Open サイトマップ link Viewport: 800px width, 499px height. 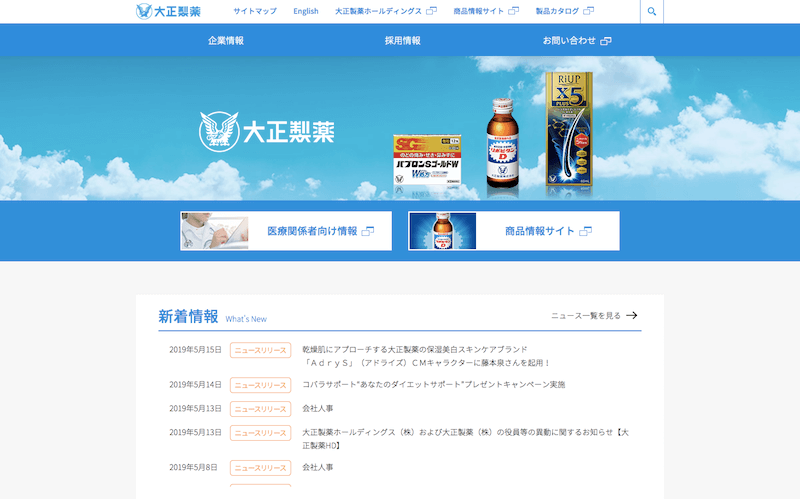coord(255,11)
